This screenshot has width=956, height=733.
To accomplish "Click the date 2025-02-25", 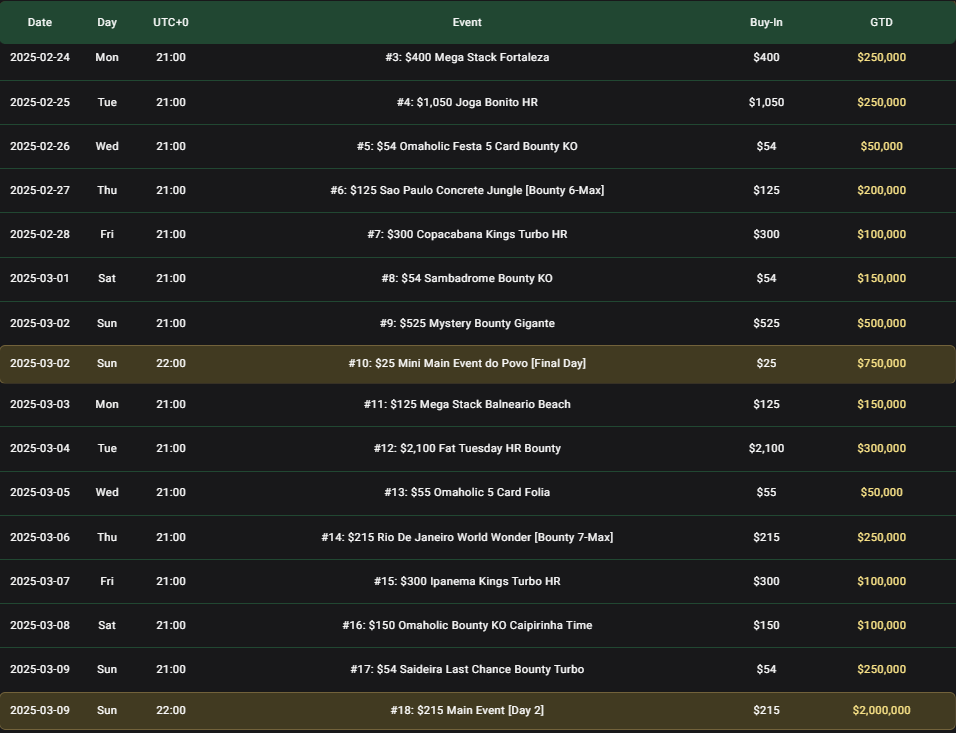I will (40, 102).
